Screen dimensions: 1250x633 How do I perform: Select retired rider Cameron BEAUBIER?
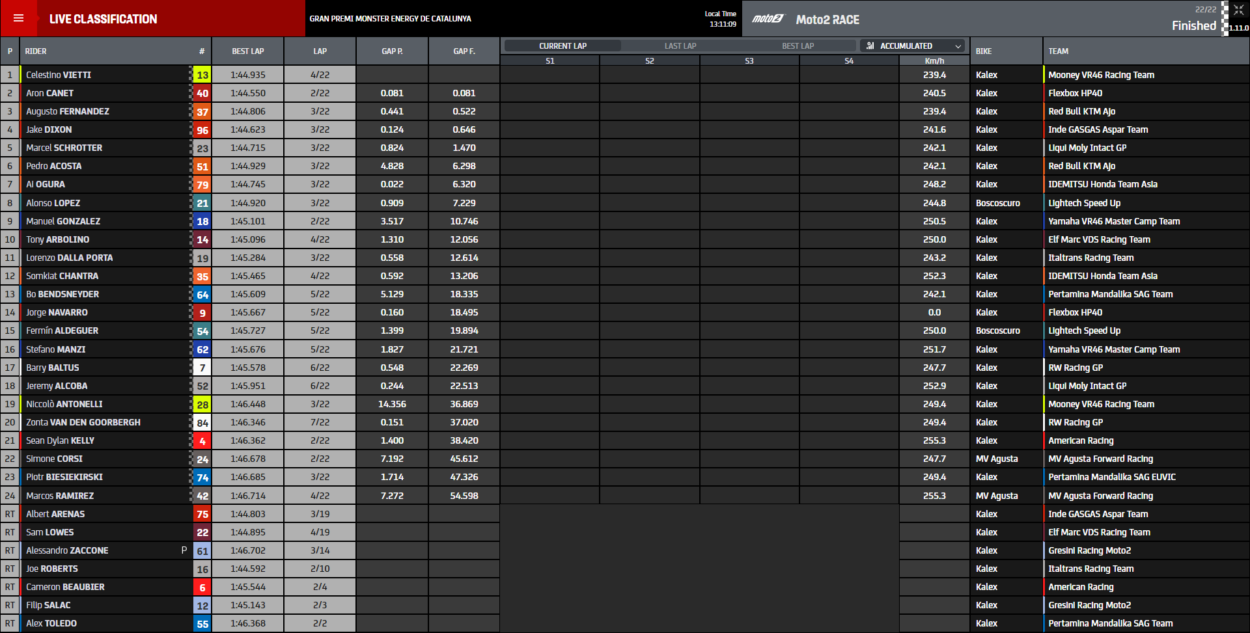click(x=65, y=587)
